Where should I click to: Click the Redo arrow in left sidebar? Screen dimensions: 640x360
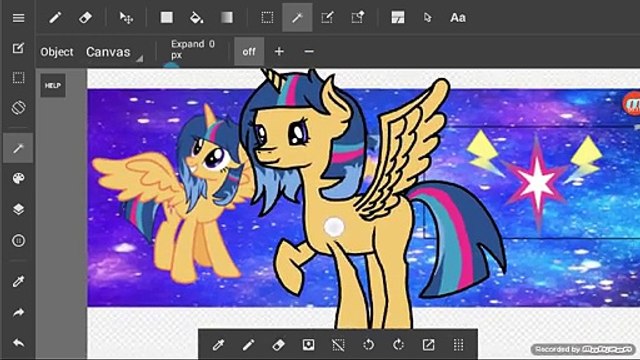click(x=18, y=313)
